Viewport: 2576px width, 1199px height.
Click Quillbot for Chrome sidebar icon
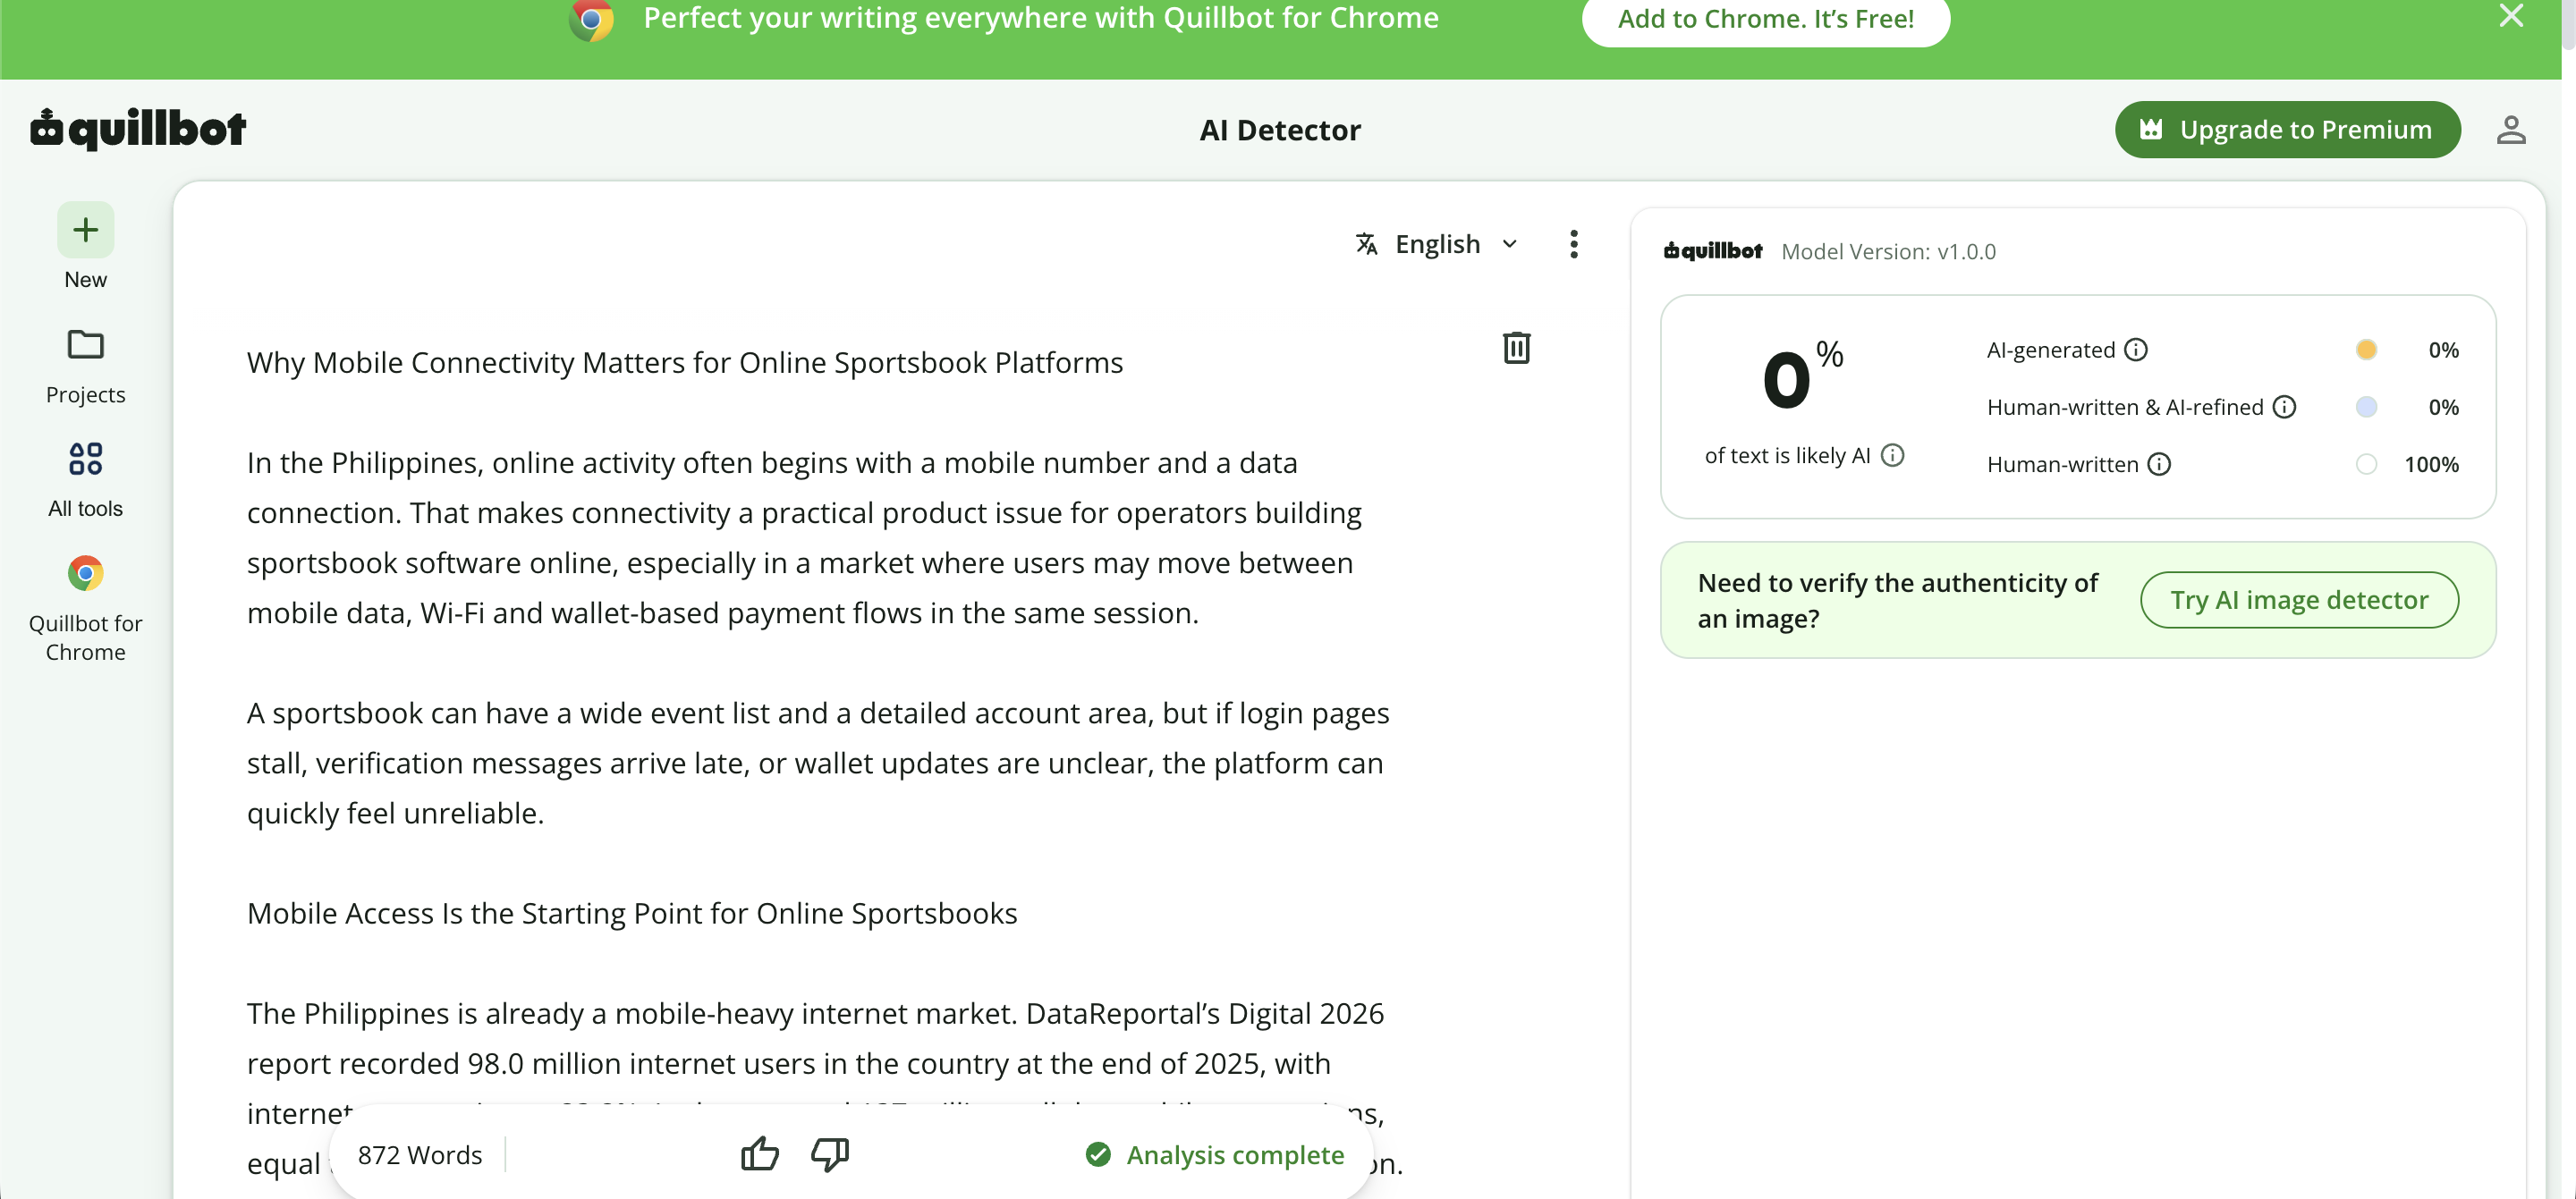pos(85,573)
